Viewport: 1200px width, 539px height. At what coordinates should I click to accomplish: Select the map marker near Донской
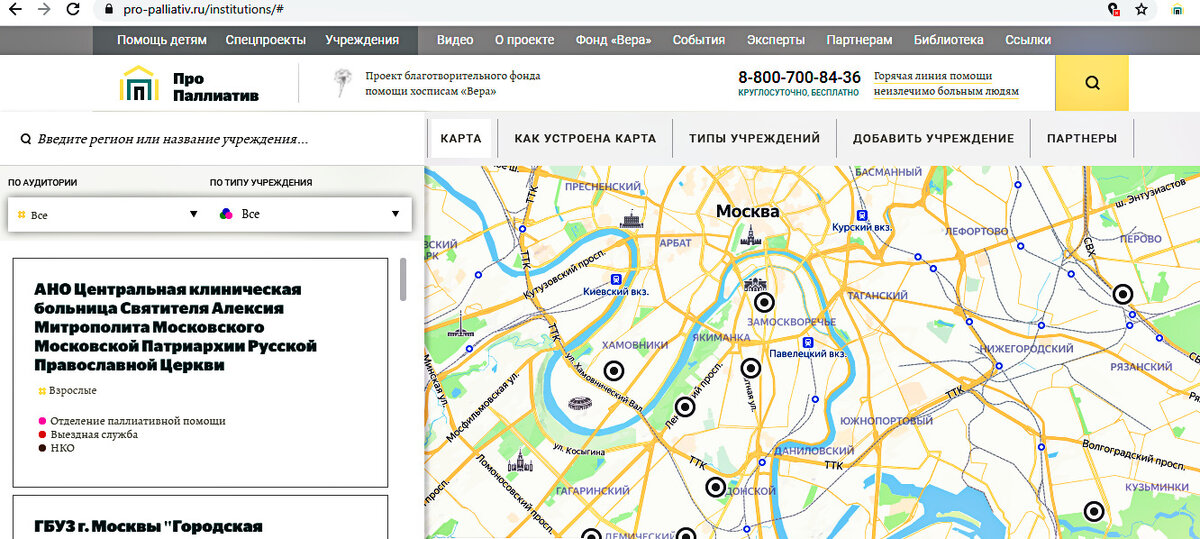click(x=715, y=487)
